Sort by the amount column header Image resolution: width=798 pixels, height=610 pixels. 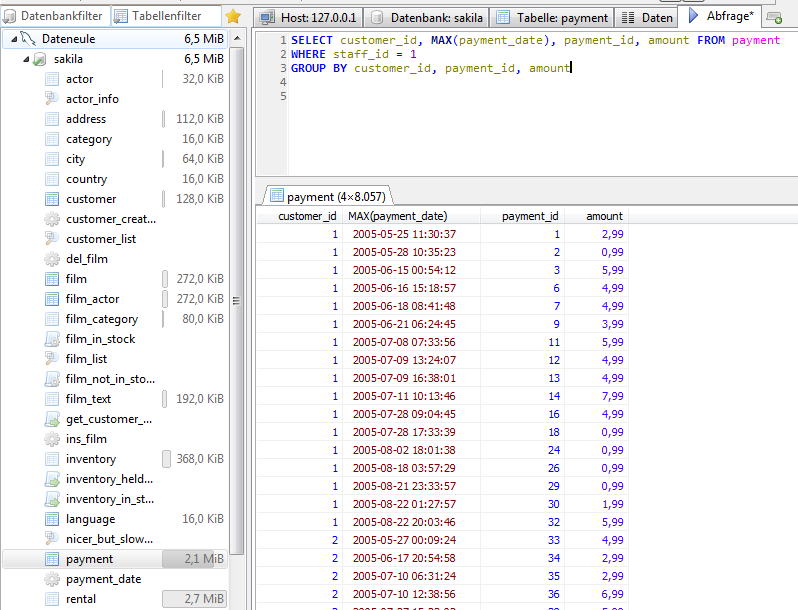coord(604,216)
